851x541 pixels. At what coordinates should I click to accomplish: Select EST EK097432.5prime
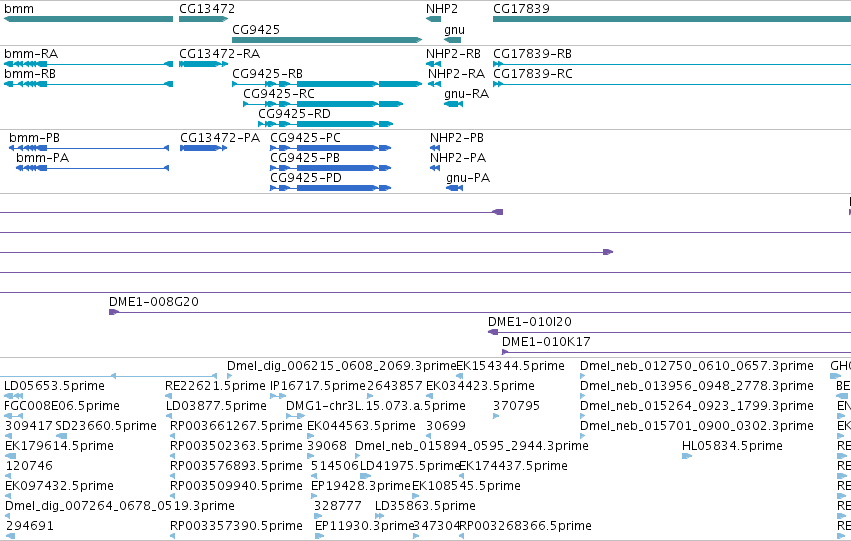point(8,497)
